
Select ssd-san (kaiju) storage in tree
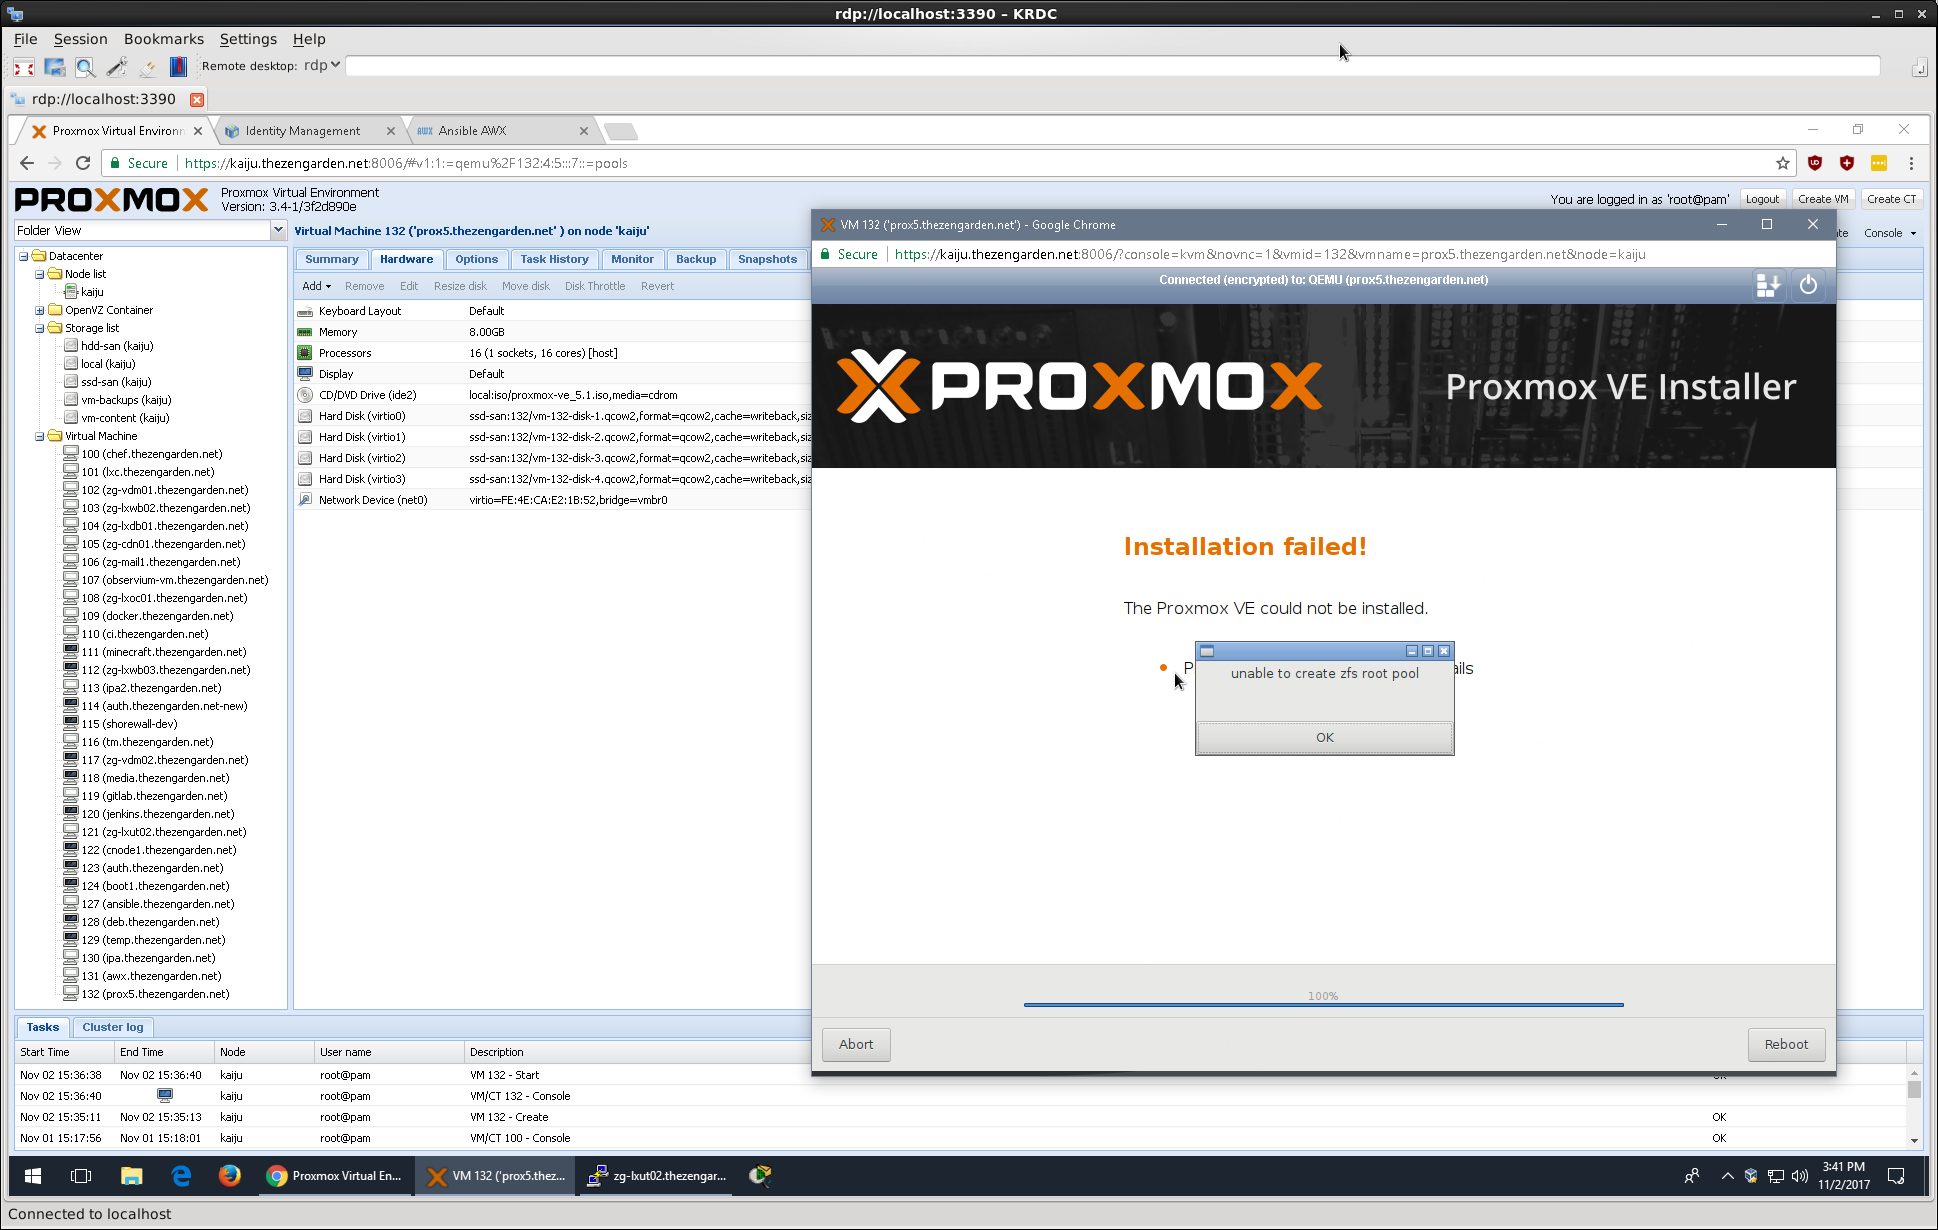[x=116, y=382]
